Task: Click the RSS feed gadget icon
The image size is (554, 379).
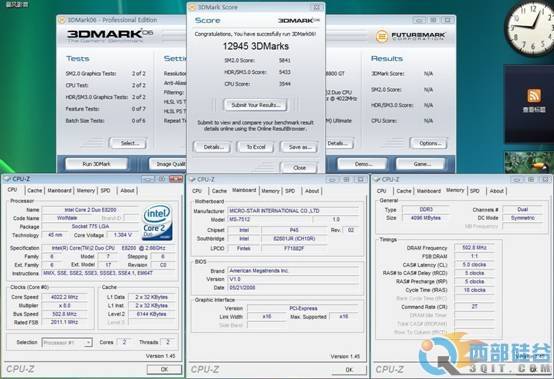Action: point(534,95)
